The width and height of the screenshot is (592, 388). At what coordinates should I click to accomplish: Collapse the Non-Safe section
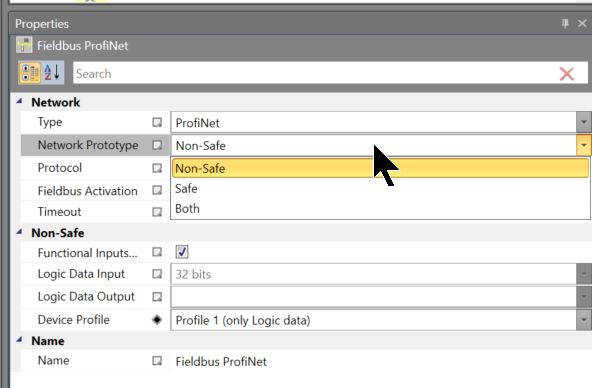19,232
